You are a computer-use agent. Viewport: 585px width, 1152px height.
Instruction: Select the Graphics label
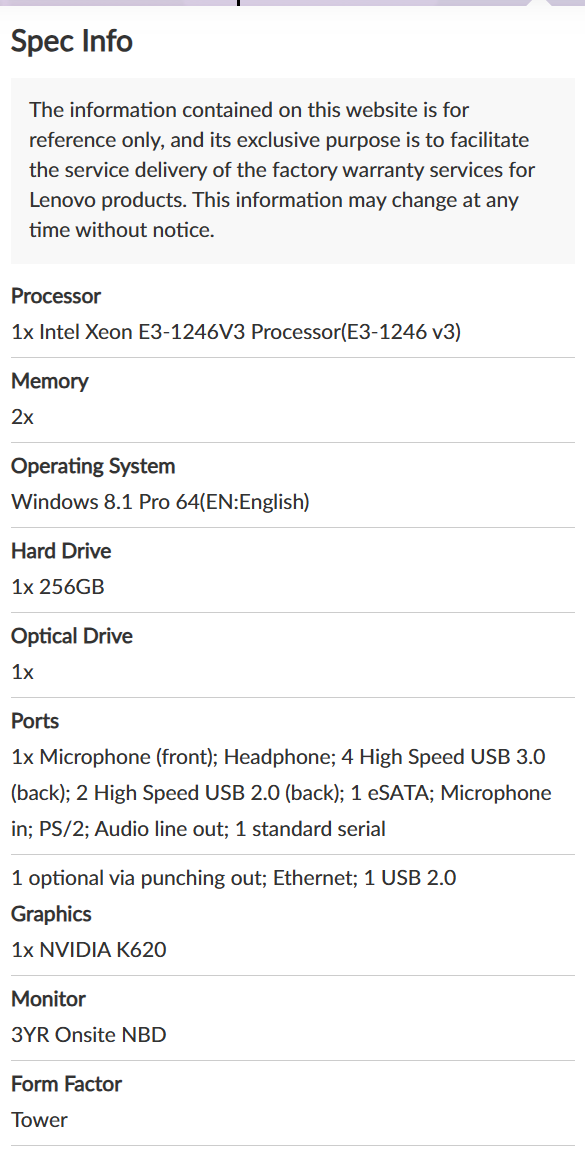point(51,914)
